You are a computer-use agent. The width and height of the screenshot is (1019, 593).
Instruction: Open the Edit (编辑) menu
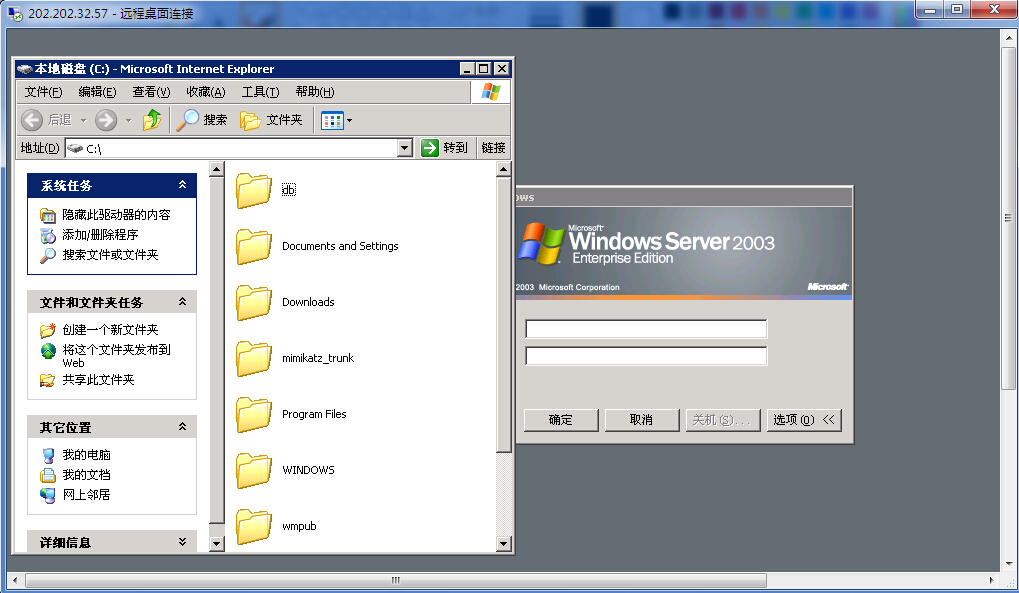(97, 92)
